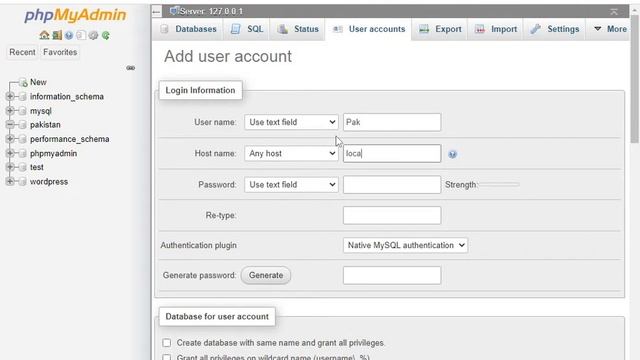Expand the wordpress tree node
The image size is (640, 360).
10,182
